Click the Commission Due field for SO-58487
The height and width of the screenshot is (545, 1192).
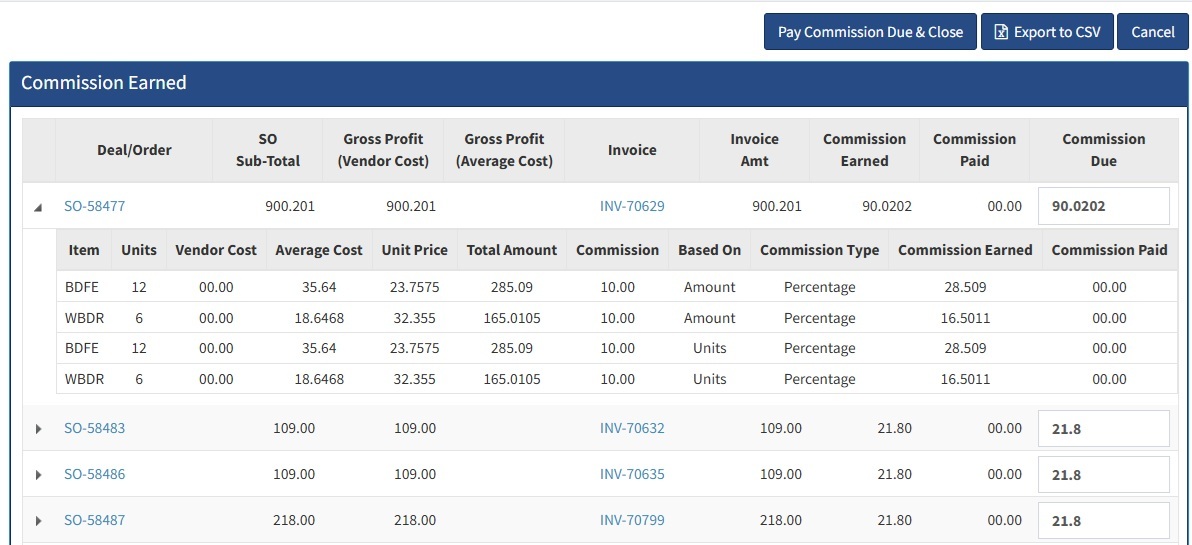click(1104, 521)
